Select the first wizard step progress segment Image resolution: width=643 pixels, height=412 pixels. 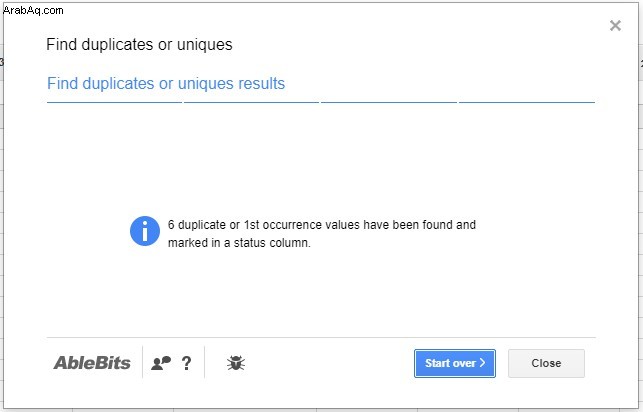pos(114,102)
